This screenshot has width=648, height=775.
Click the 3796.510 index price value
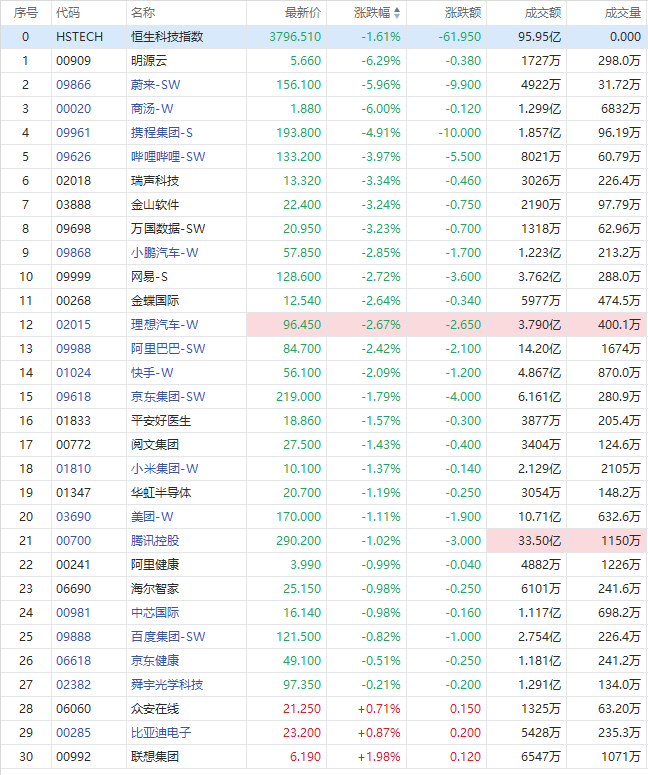[x=295, y=37]
